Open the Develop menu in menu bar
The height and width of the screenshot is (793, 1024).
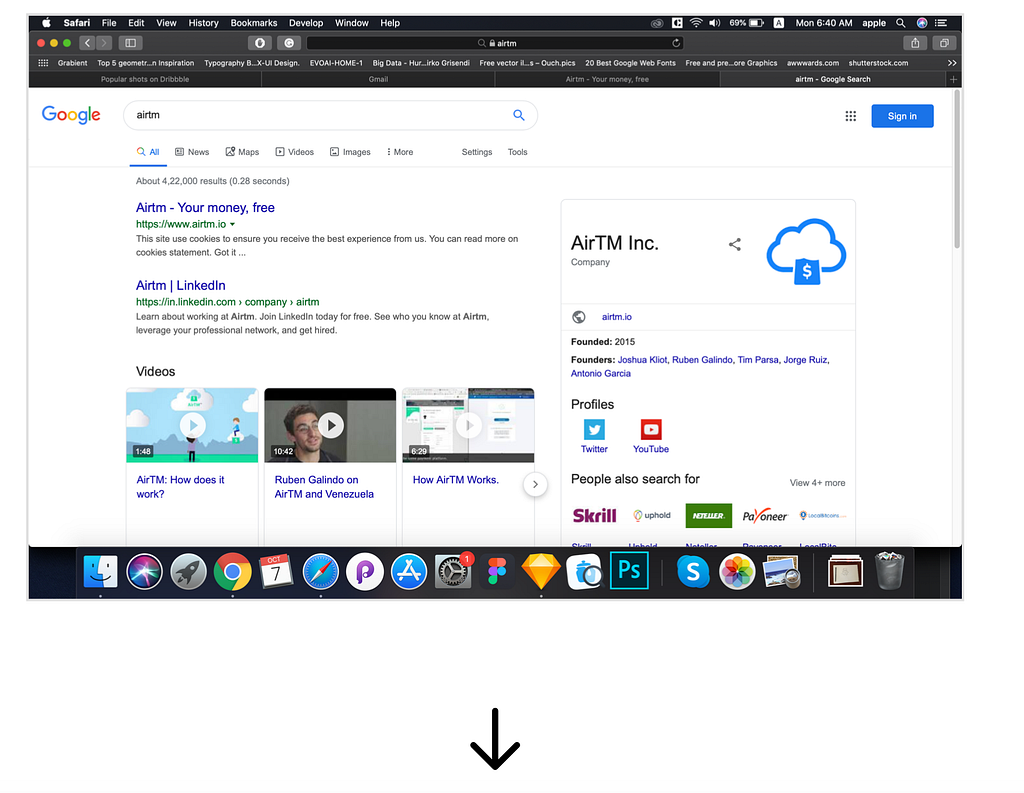306,23
